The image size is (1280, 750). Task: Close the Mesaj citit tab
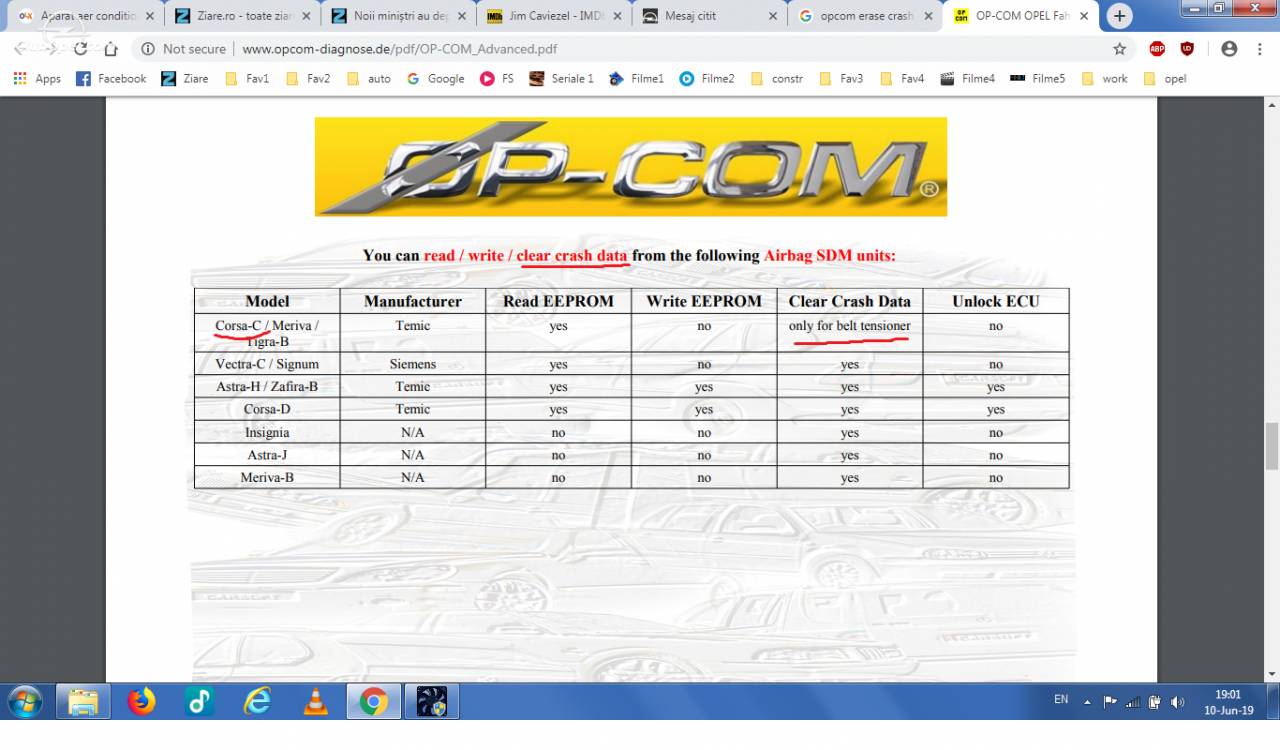[772, 16]
